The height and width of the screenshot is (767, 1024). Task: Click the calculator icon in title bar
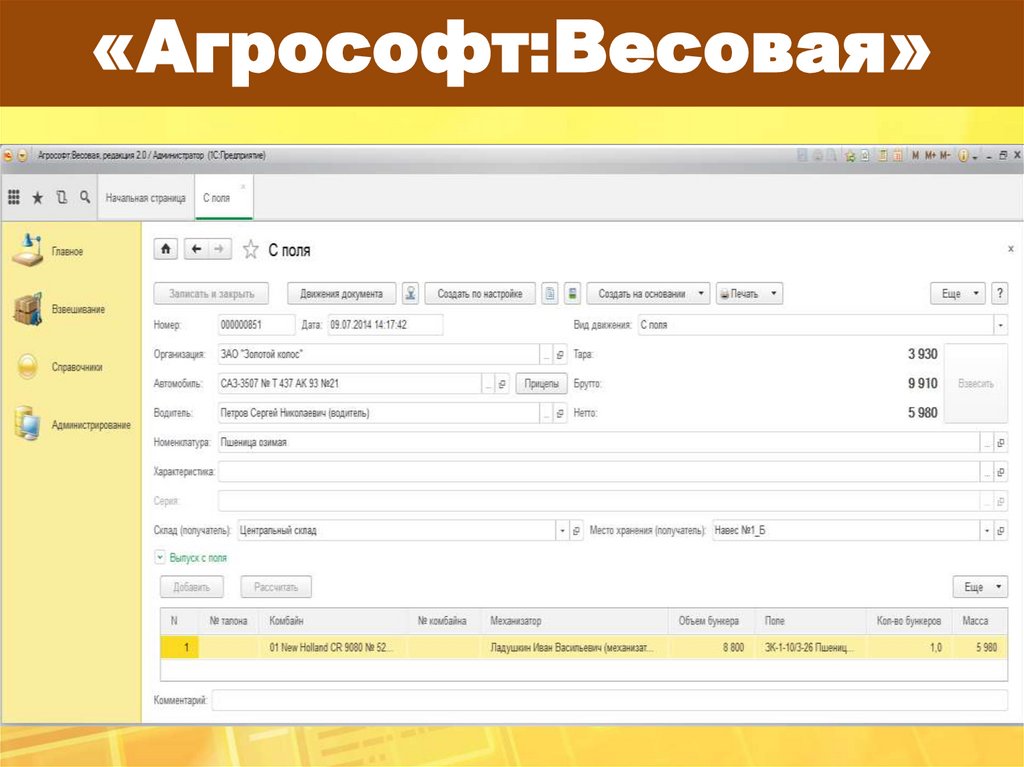tap(882, 155)
